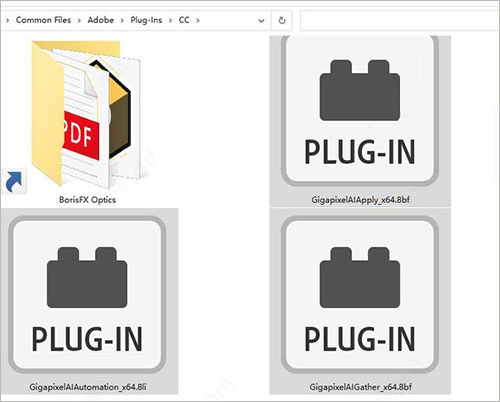
Task: Click the refresh button beside the address bar
Action: click(x=282, y=20)
